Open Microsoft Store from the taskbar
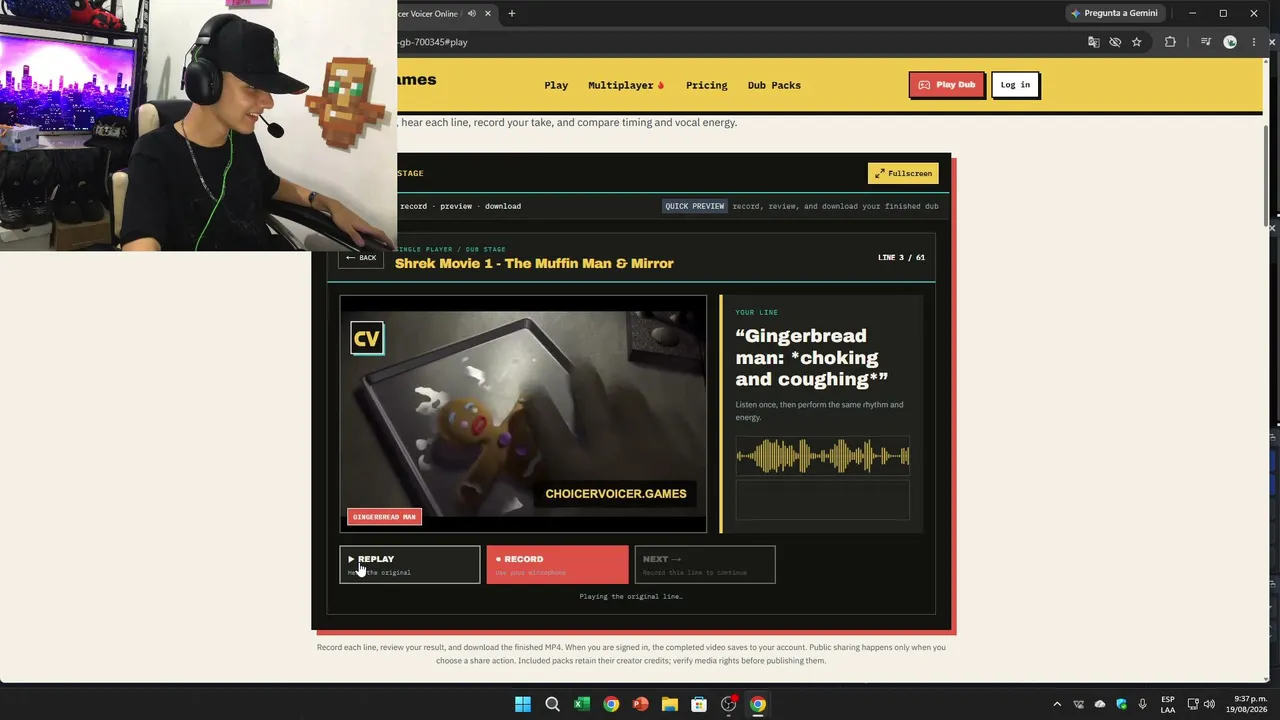 coord(699,704)
